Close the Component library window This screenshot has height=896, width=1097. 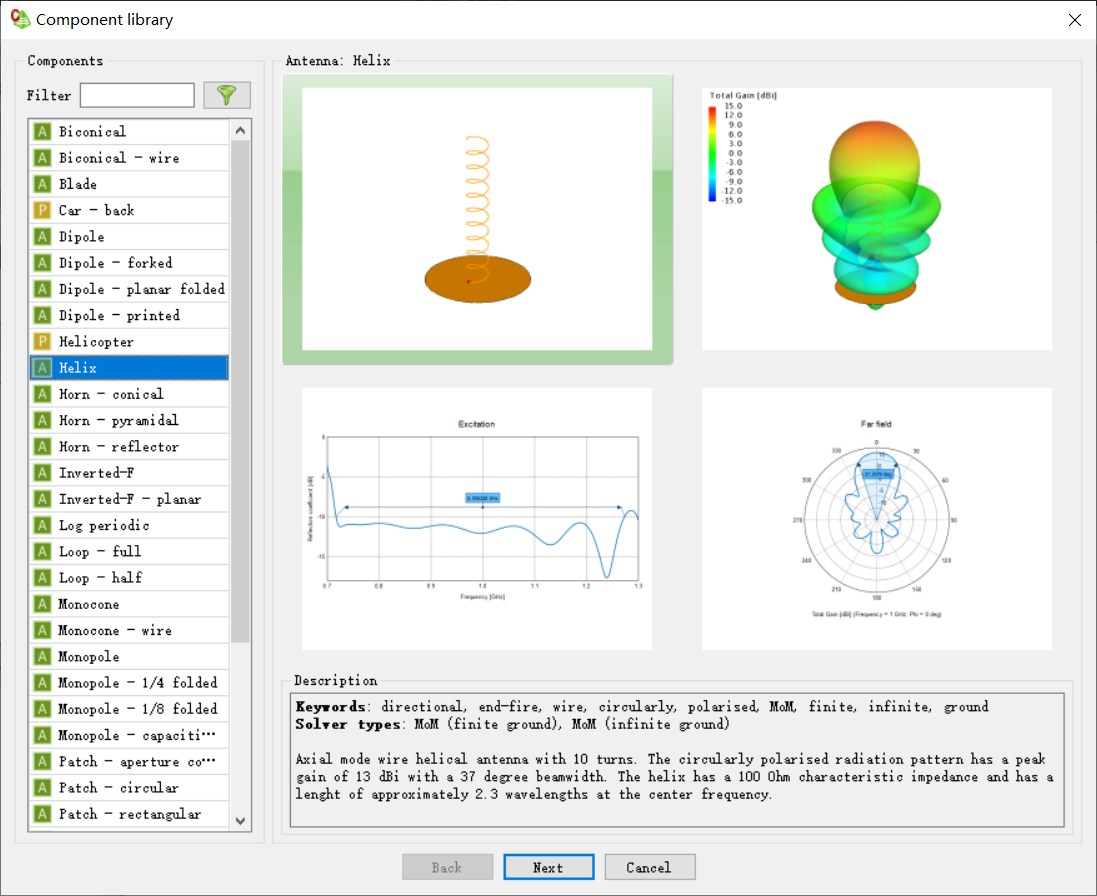click(x=1075, y=20)
